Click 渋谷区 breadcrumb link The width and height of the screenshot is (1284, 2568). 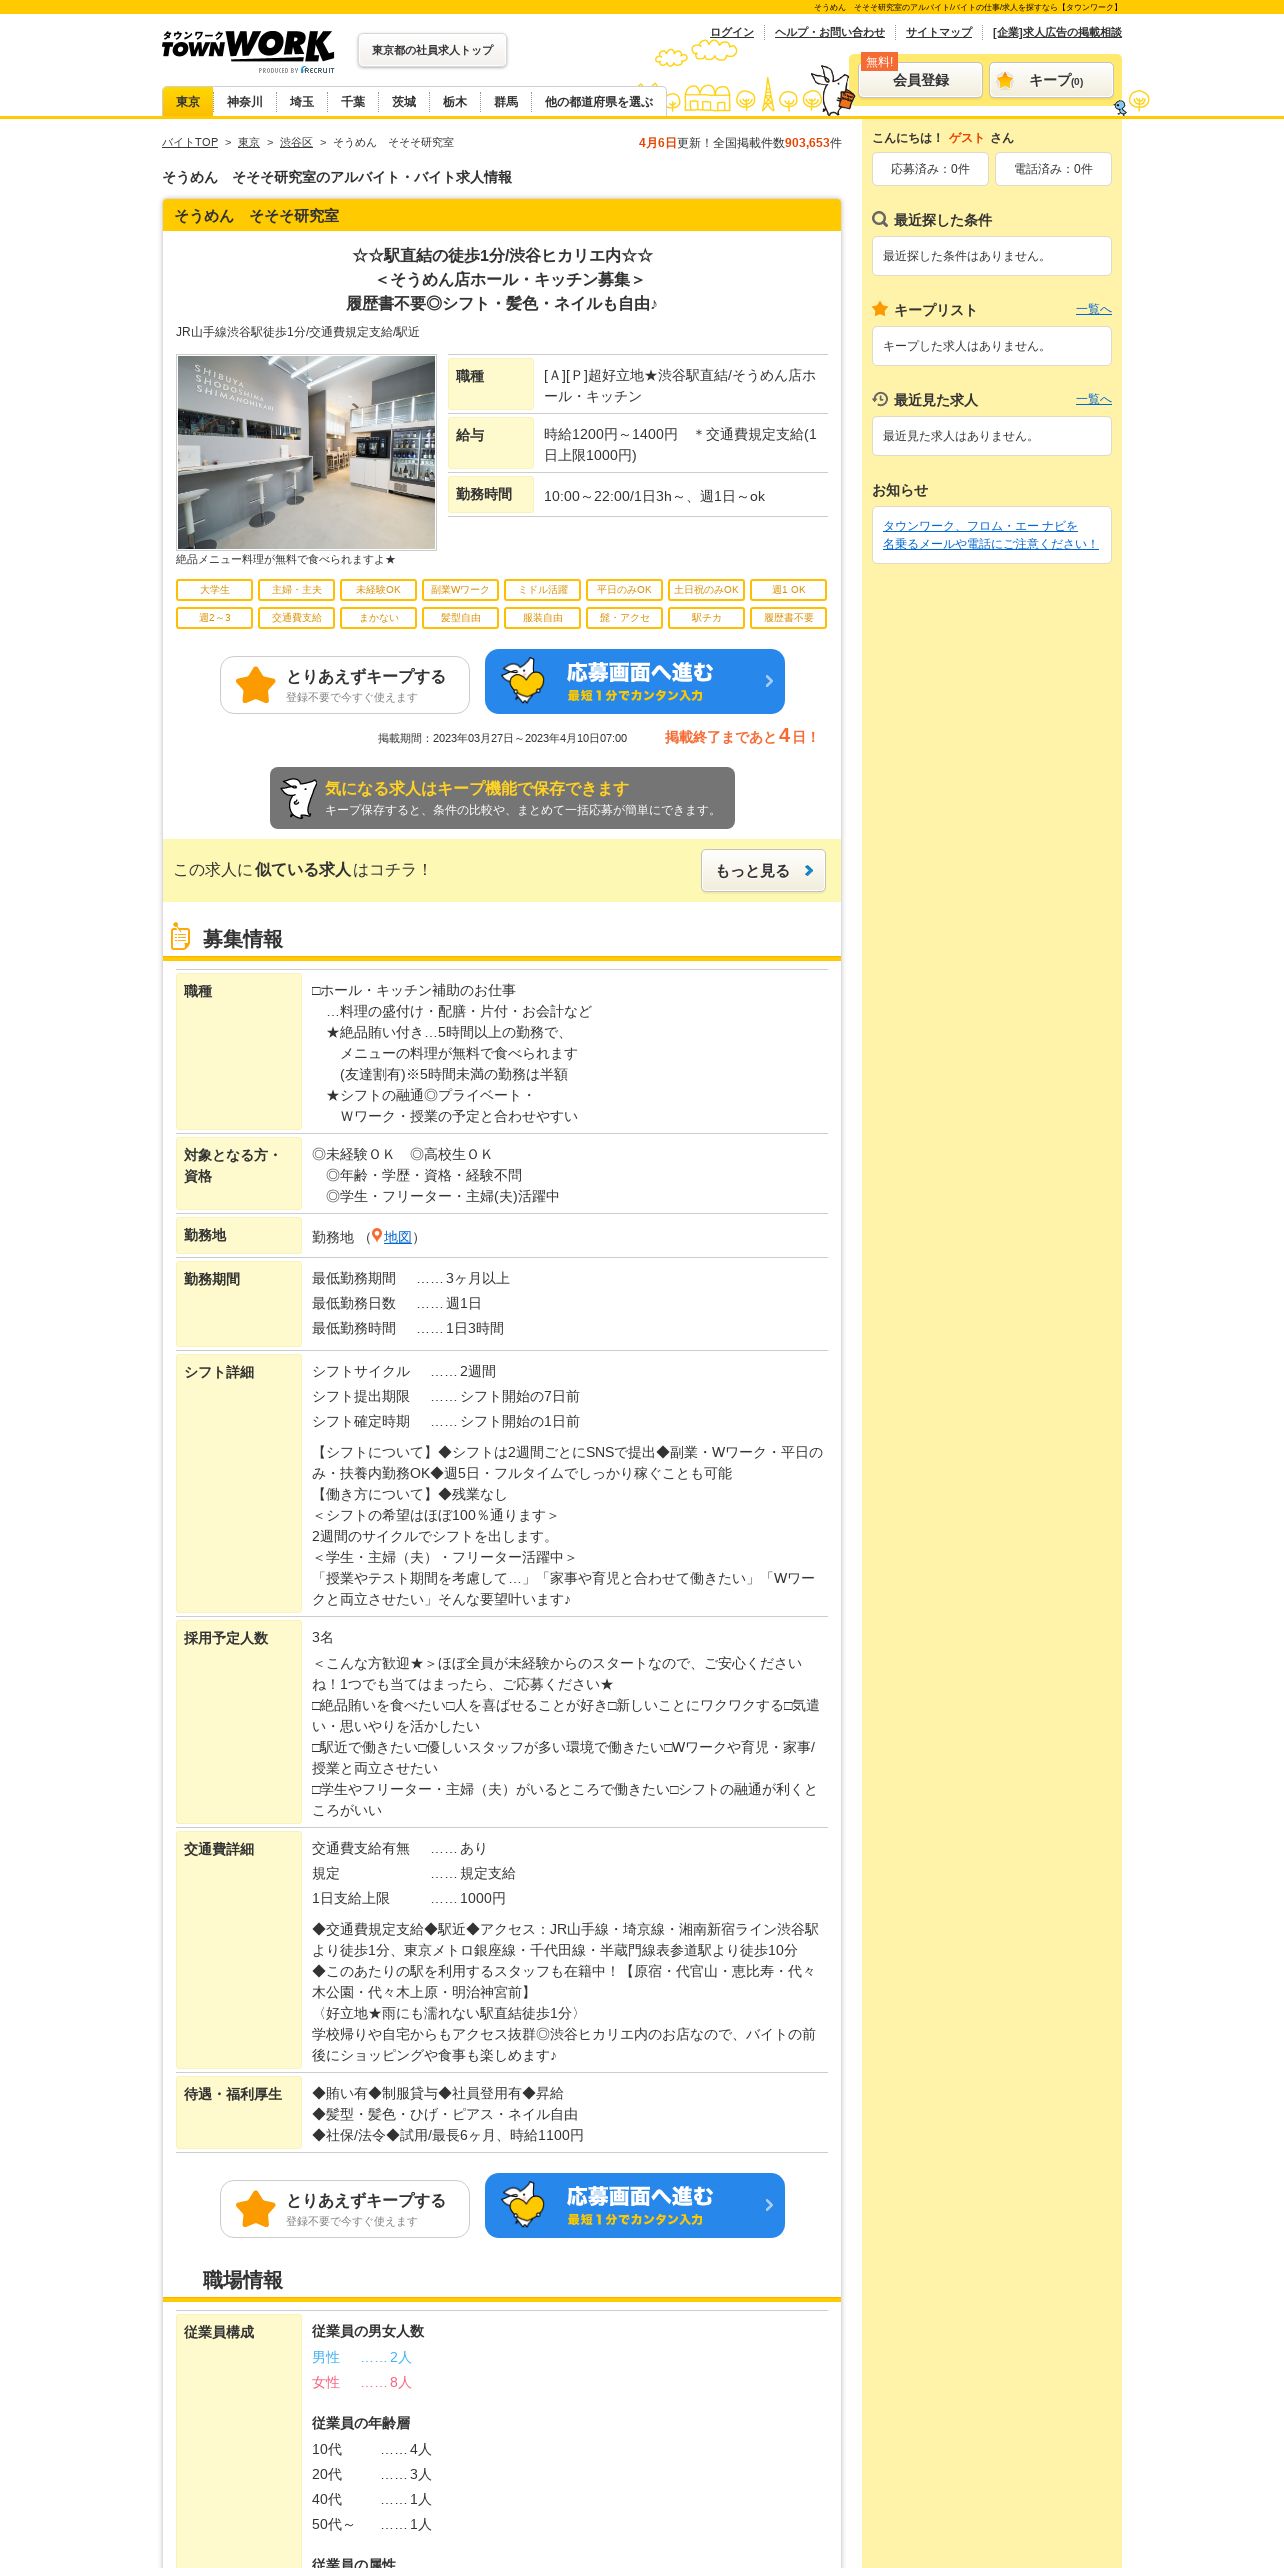(x=296, y=143)
